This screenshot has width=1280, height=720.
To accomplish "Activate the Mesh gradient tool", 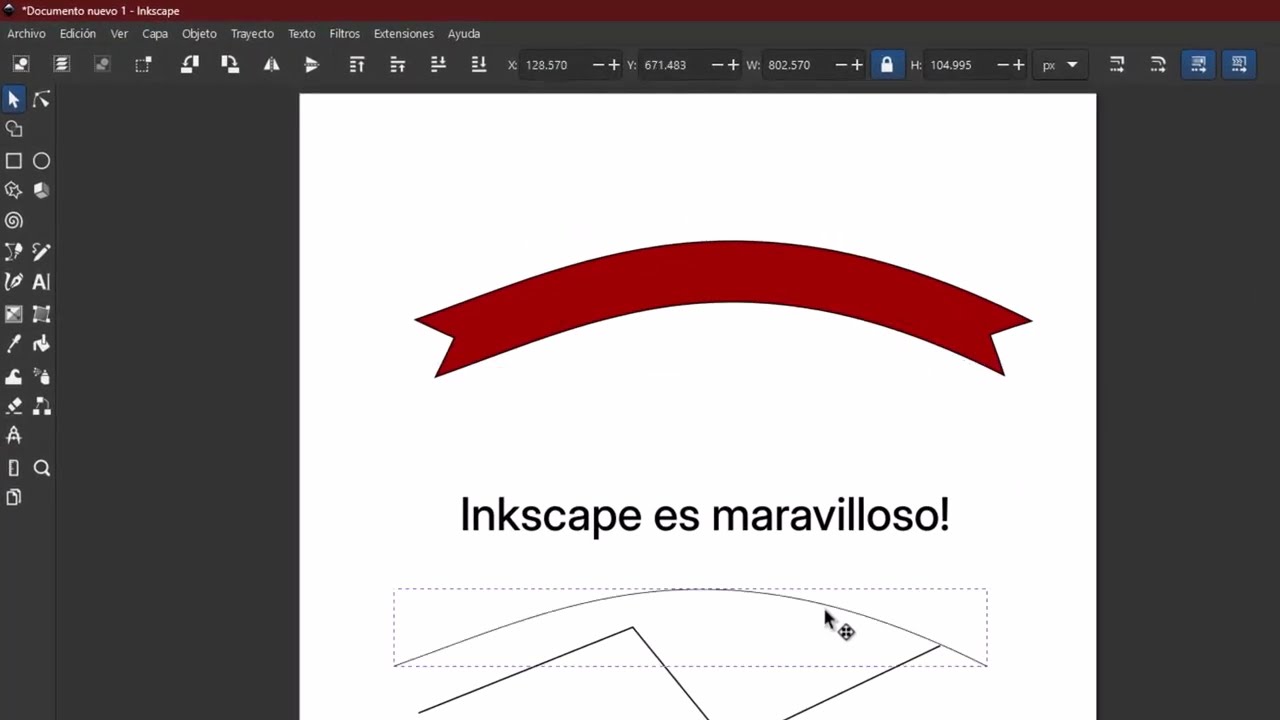I will (41, 314).
